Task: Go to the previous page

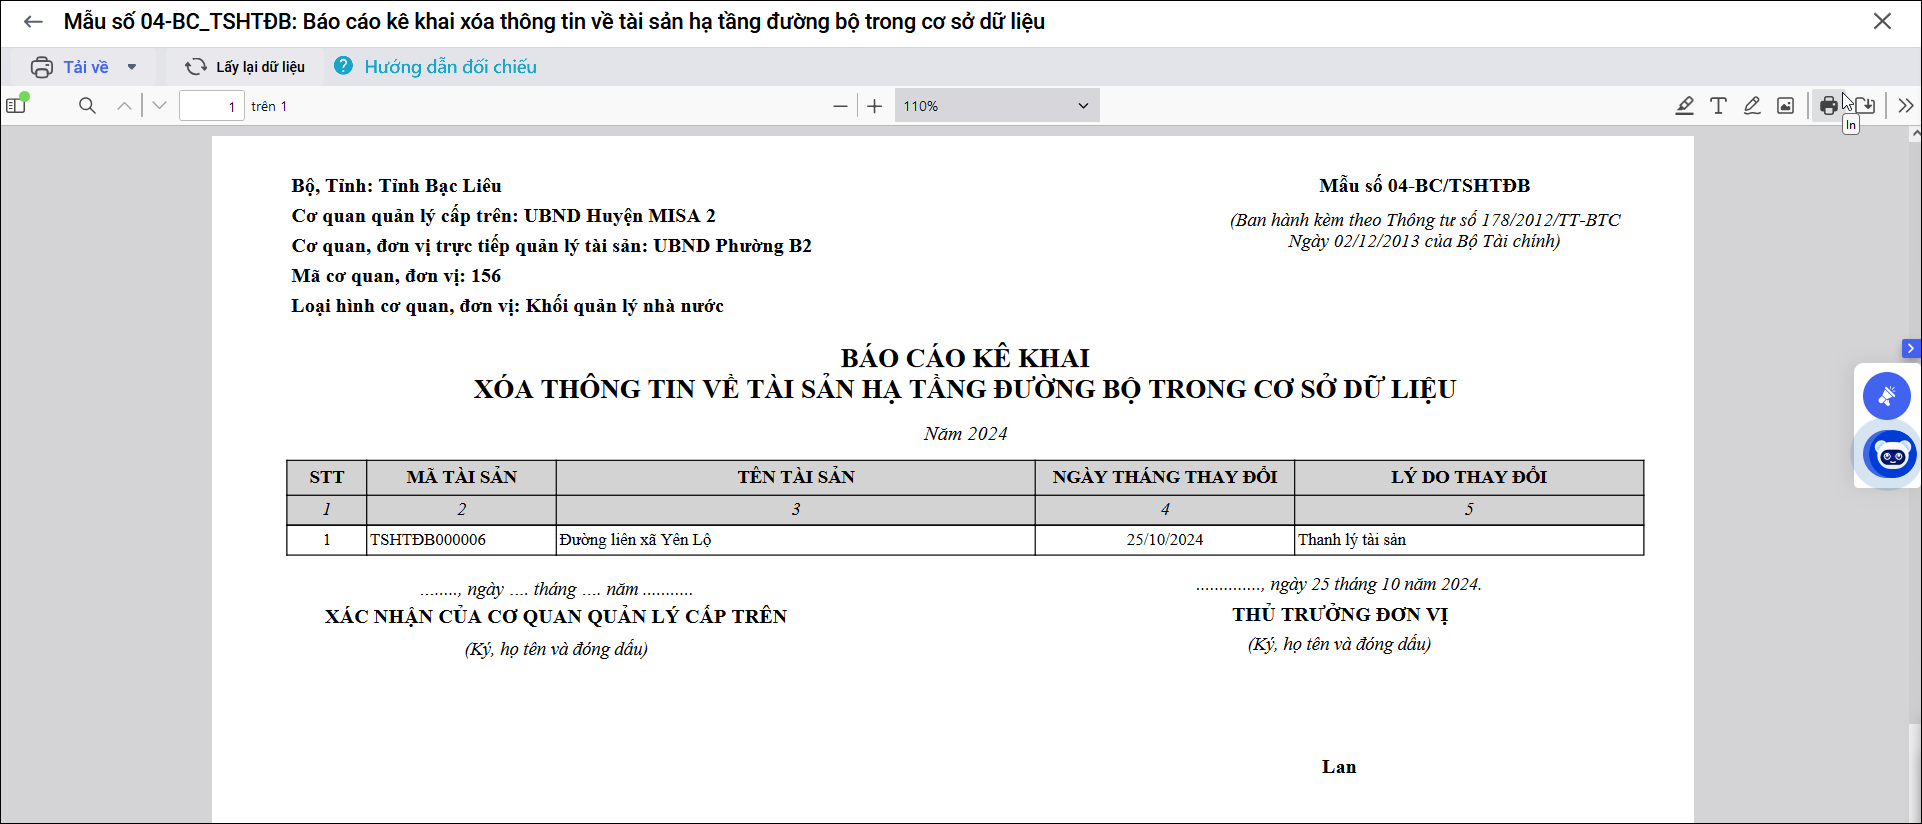Action: [x=124, y=105]
